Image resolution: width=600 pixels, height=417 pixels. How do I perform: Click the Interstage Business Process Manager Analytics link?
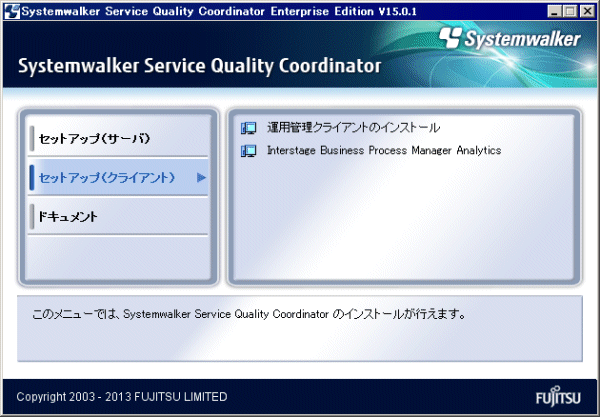pyautogui.click(x=384, y=150)
